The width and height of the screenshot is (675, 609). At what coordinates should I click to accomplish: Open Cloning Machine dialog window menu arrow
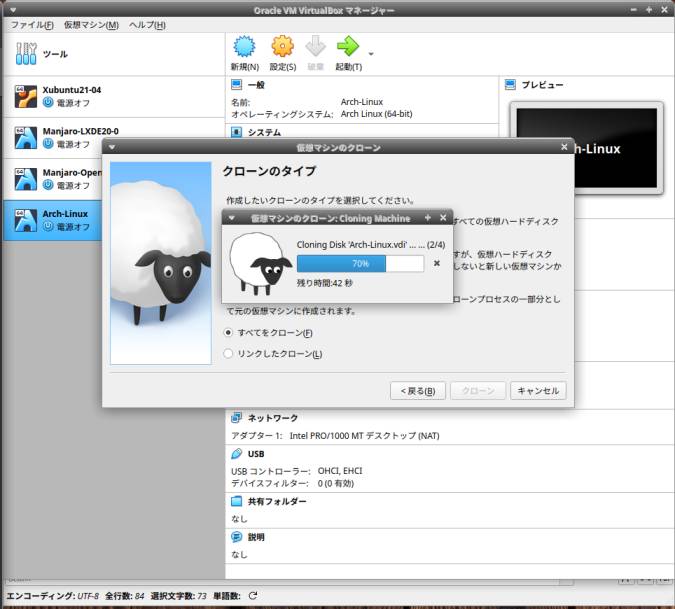232,218
